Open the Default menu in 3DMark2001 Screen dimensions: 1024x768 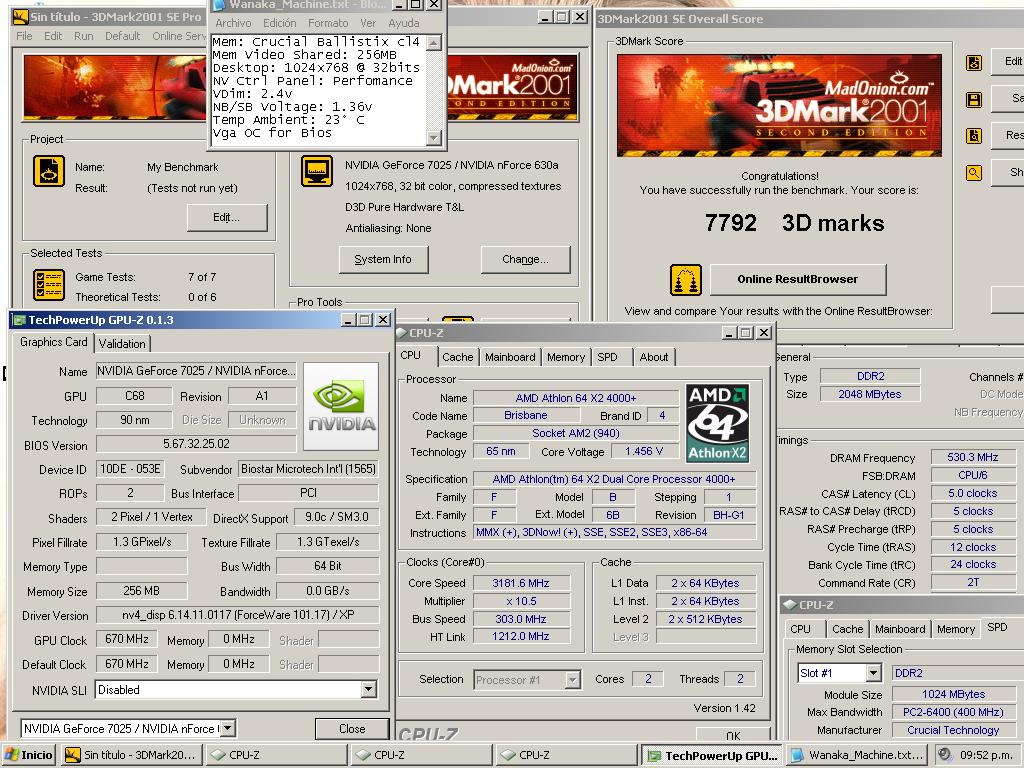click(122, 36)
